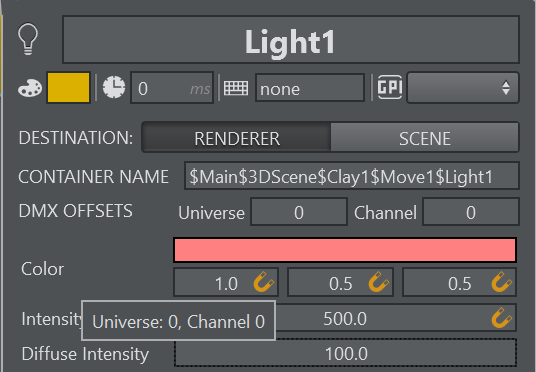The height and width of the screenshot is (372, 536).
Task: Click the light bulb icon
Action: pos(28,39)
